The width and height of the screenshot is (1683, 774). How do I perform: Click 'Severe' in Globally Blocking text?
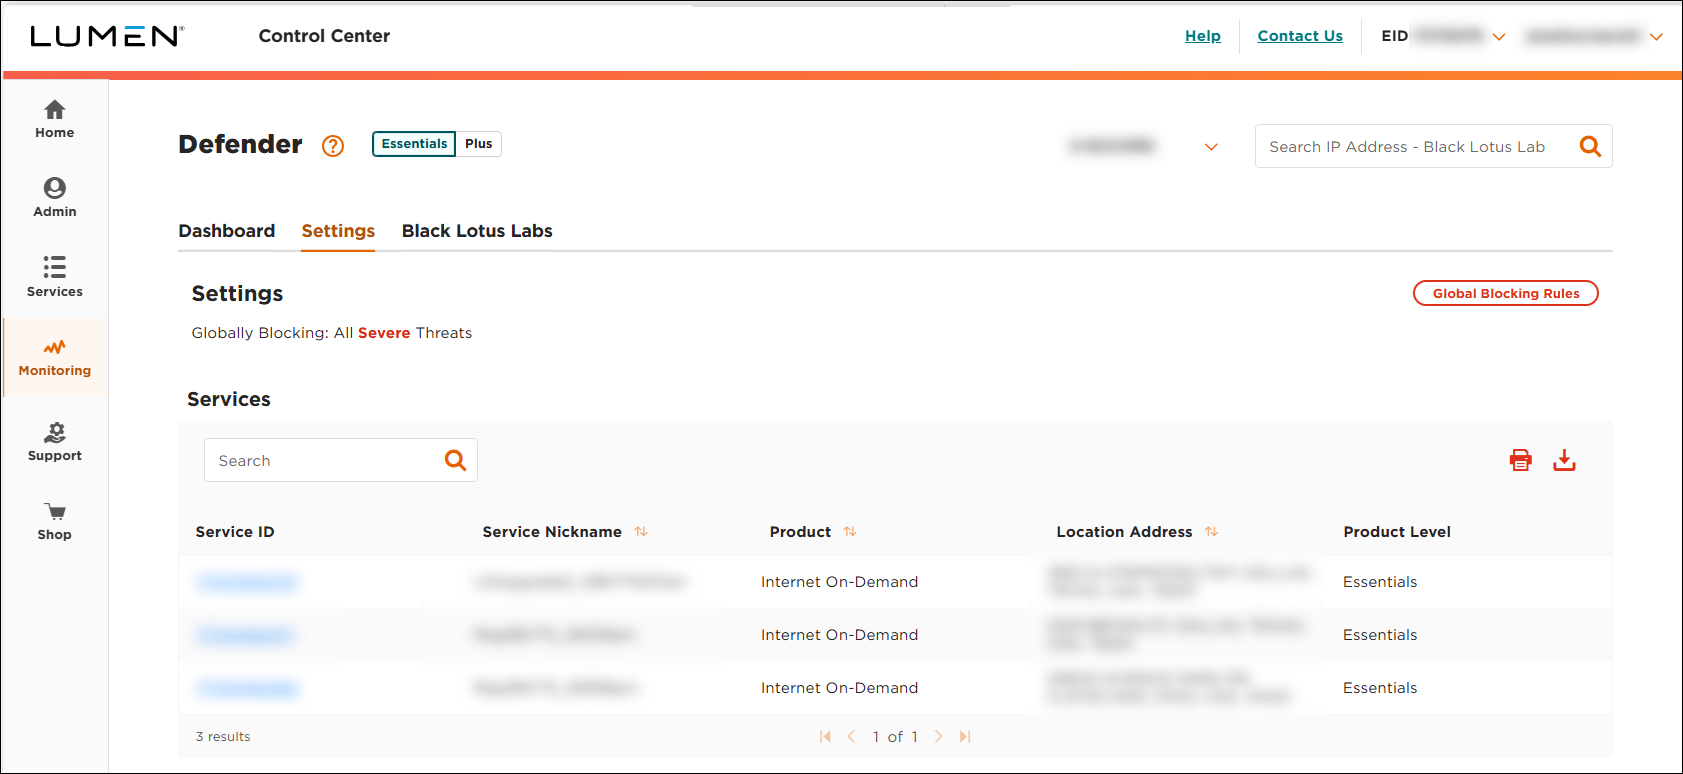(384, 333)
